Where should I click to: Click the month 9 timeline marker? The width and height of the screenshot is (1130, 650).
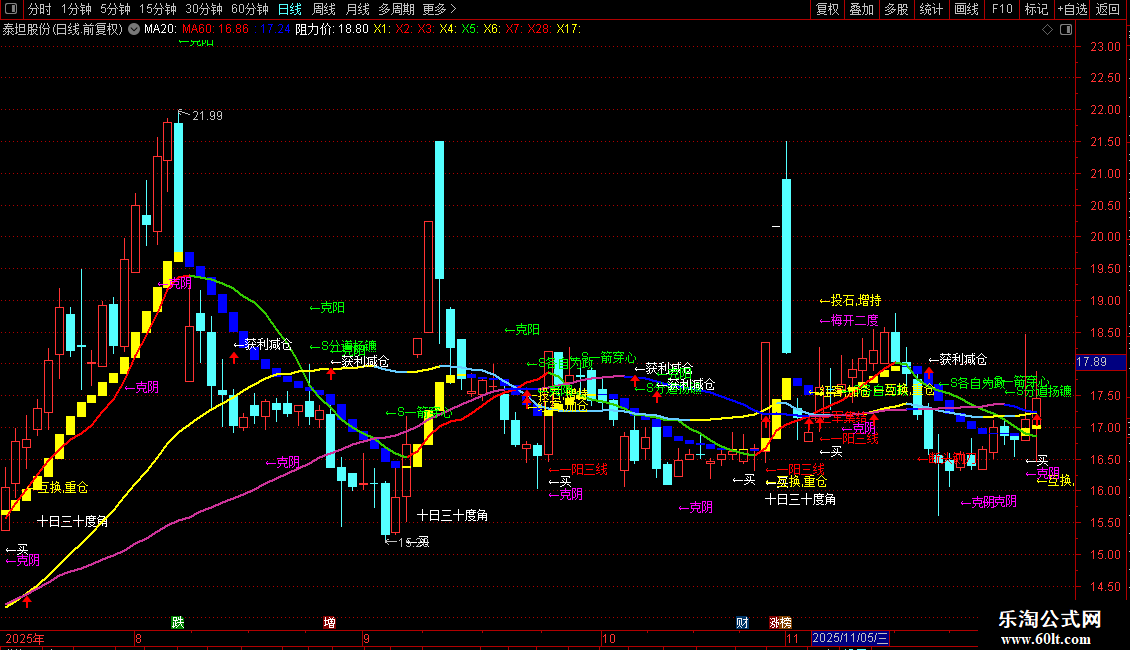click(x=367, y=638)
